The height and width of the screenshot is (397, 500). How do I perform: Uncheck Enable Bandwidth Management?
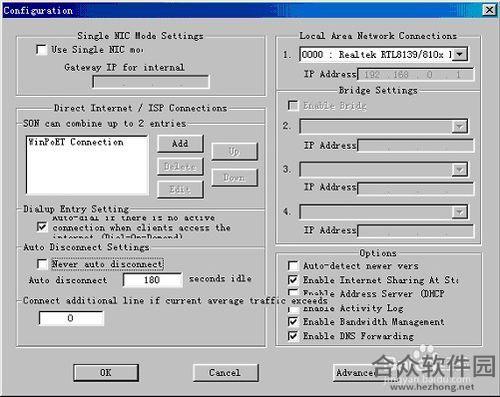pos(293,322)
